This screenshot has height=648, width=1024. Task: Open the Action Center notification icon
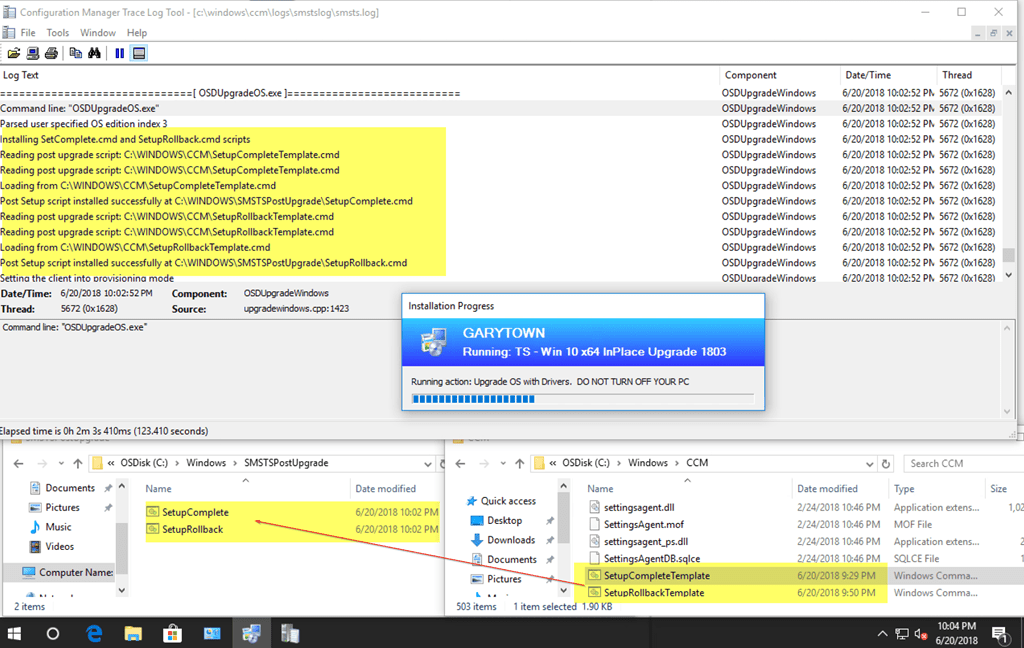pos(999,634)
